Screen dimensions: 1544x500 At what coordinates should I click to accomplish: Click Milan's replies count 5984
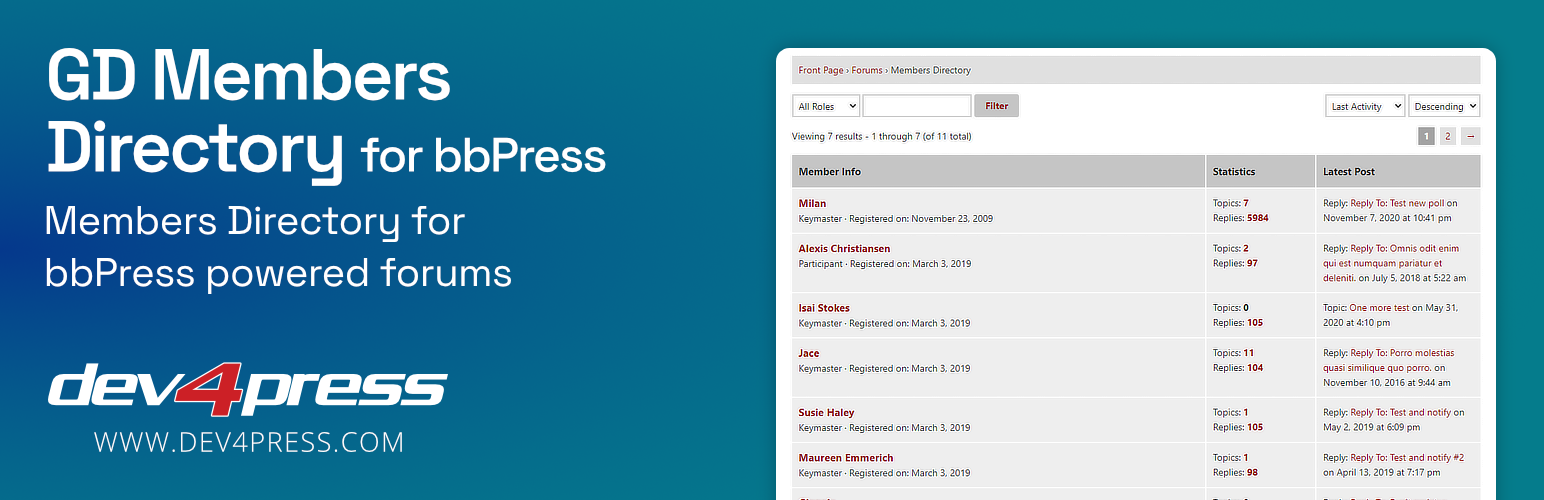click(1257, 218)
